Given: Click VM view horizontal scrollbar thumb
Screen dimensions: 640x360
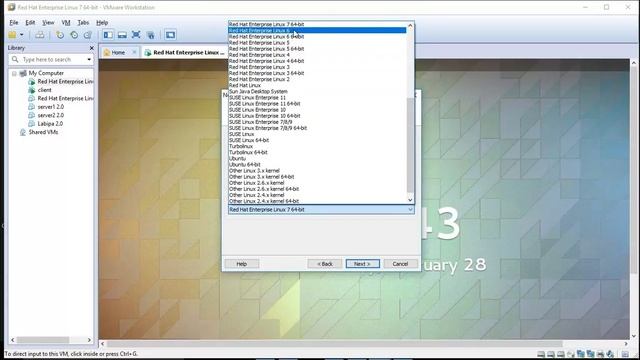Looking at the screenshot, I should pyautogui.click(x=335, y=344).
